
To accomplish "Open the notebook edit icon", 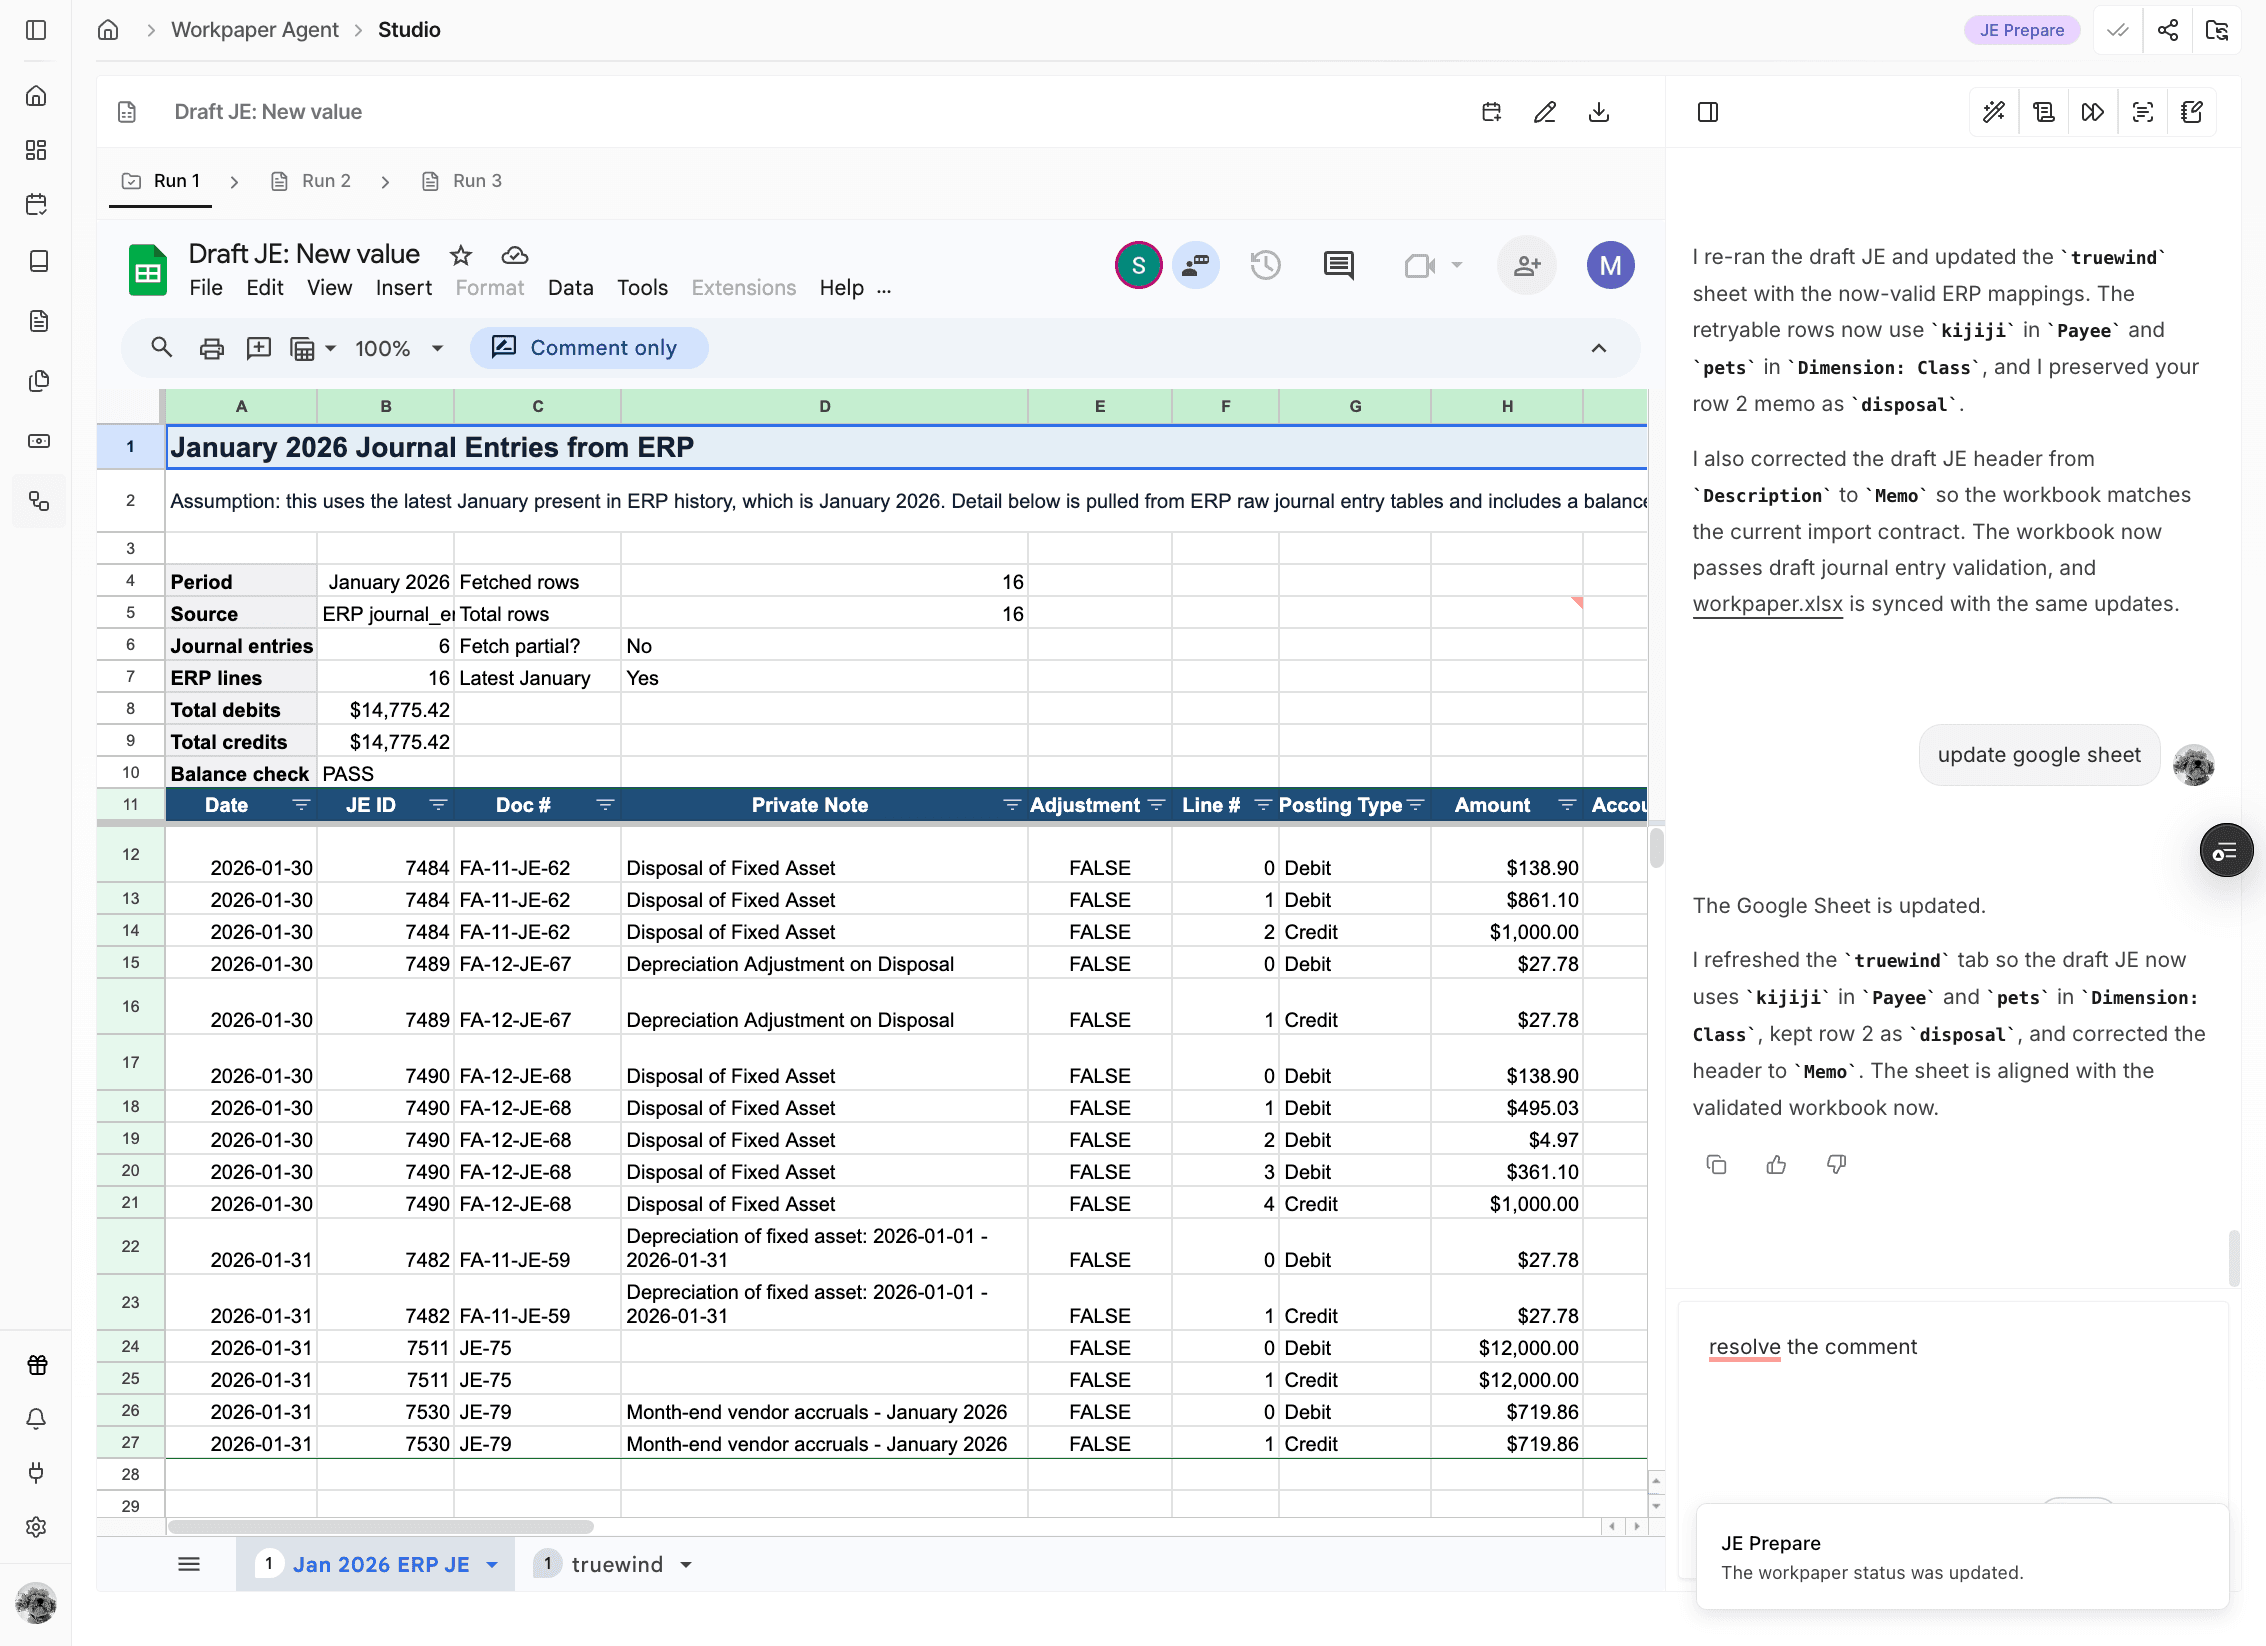I will pyautogui.click(x=2191, y=111).
